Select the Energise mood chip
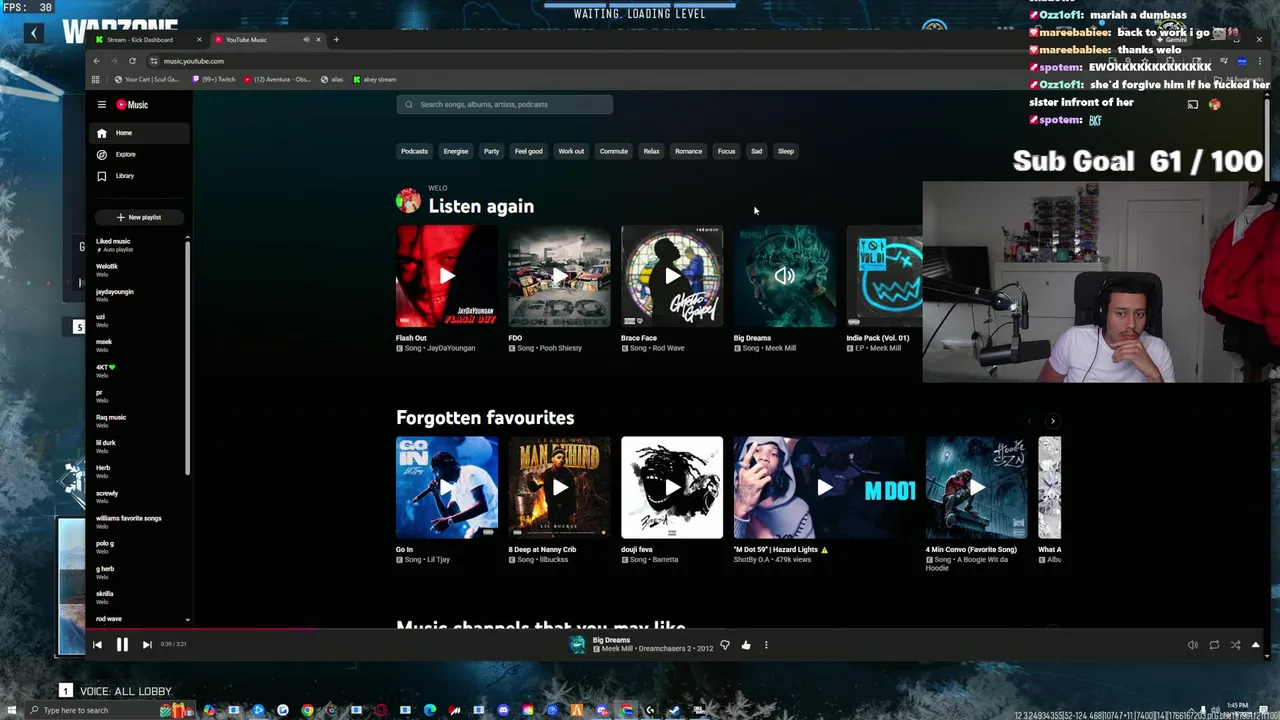Screen dimensions: 1280x720 coord(456,151)
